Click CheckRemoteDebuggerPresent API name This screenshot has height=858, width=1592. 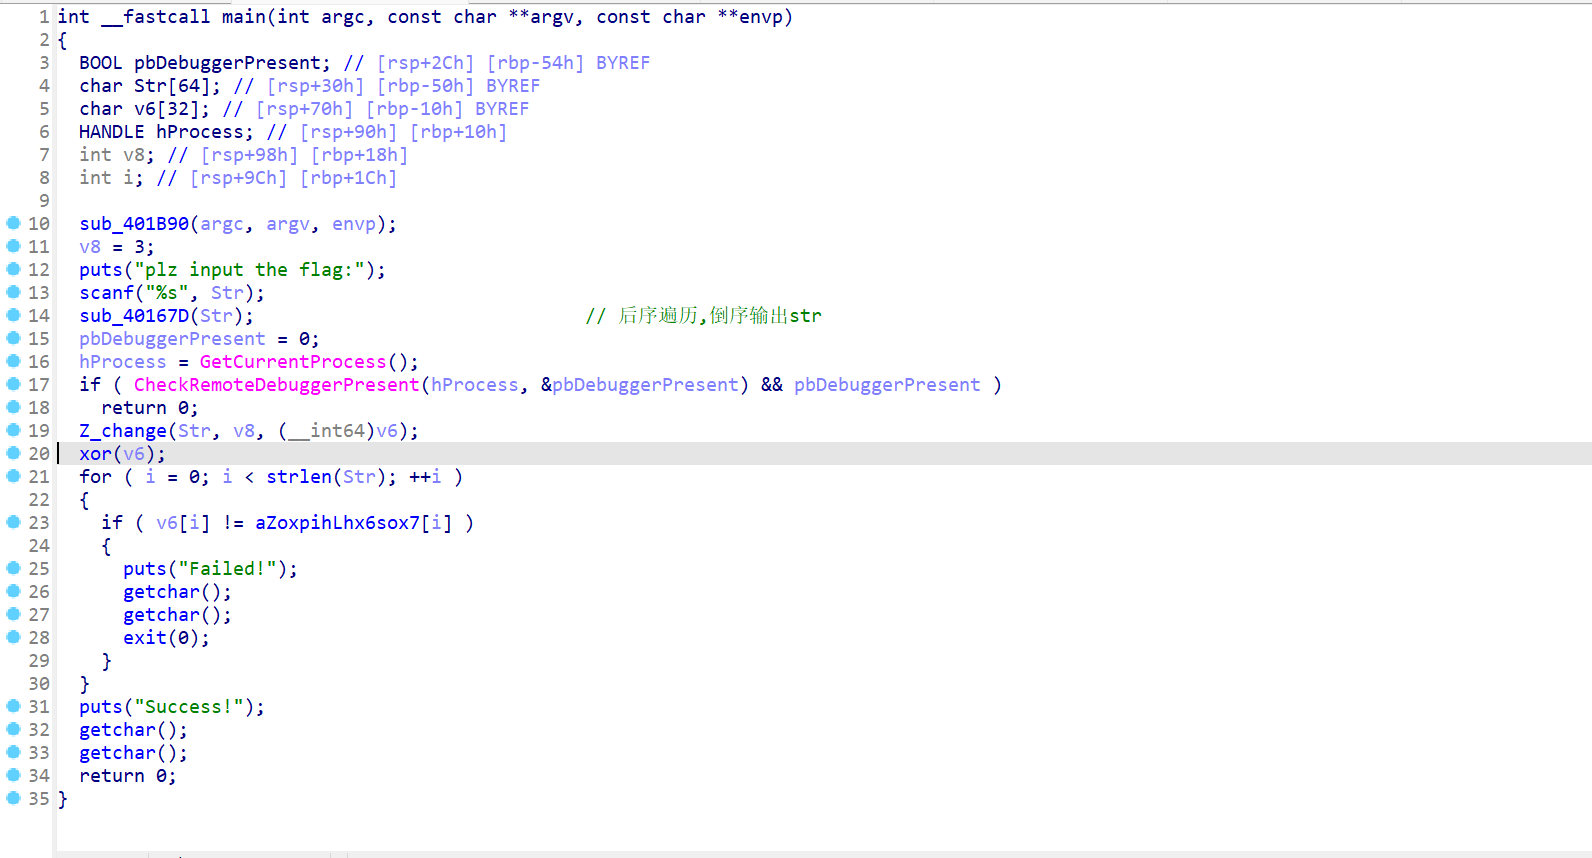click(277, 385)
